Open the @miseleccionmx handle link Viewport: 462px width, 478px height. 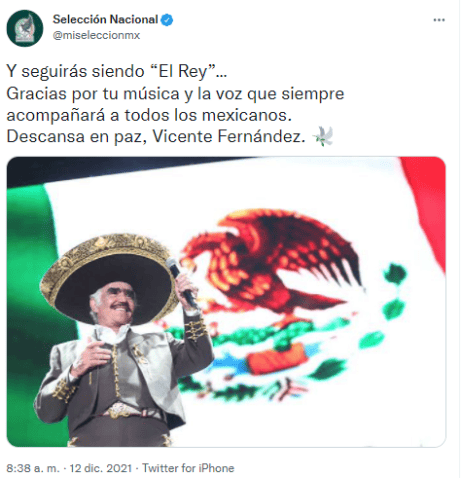coord(96,35)
